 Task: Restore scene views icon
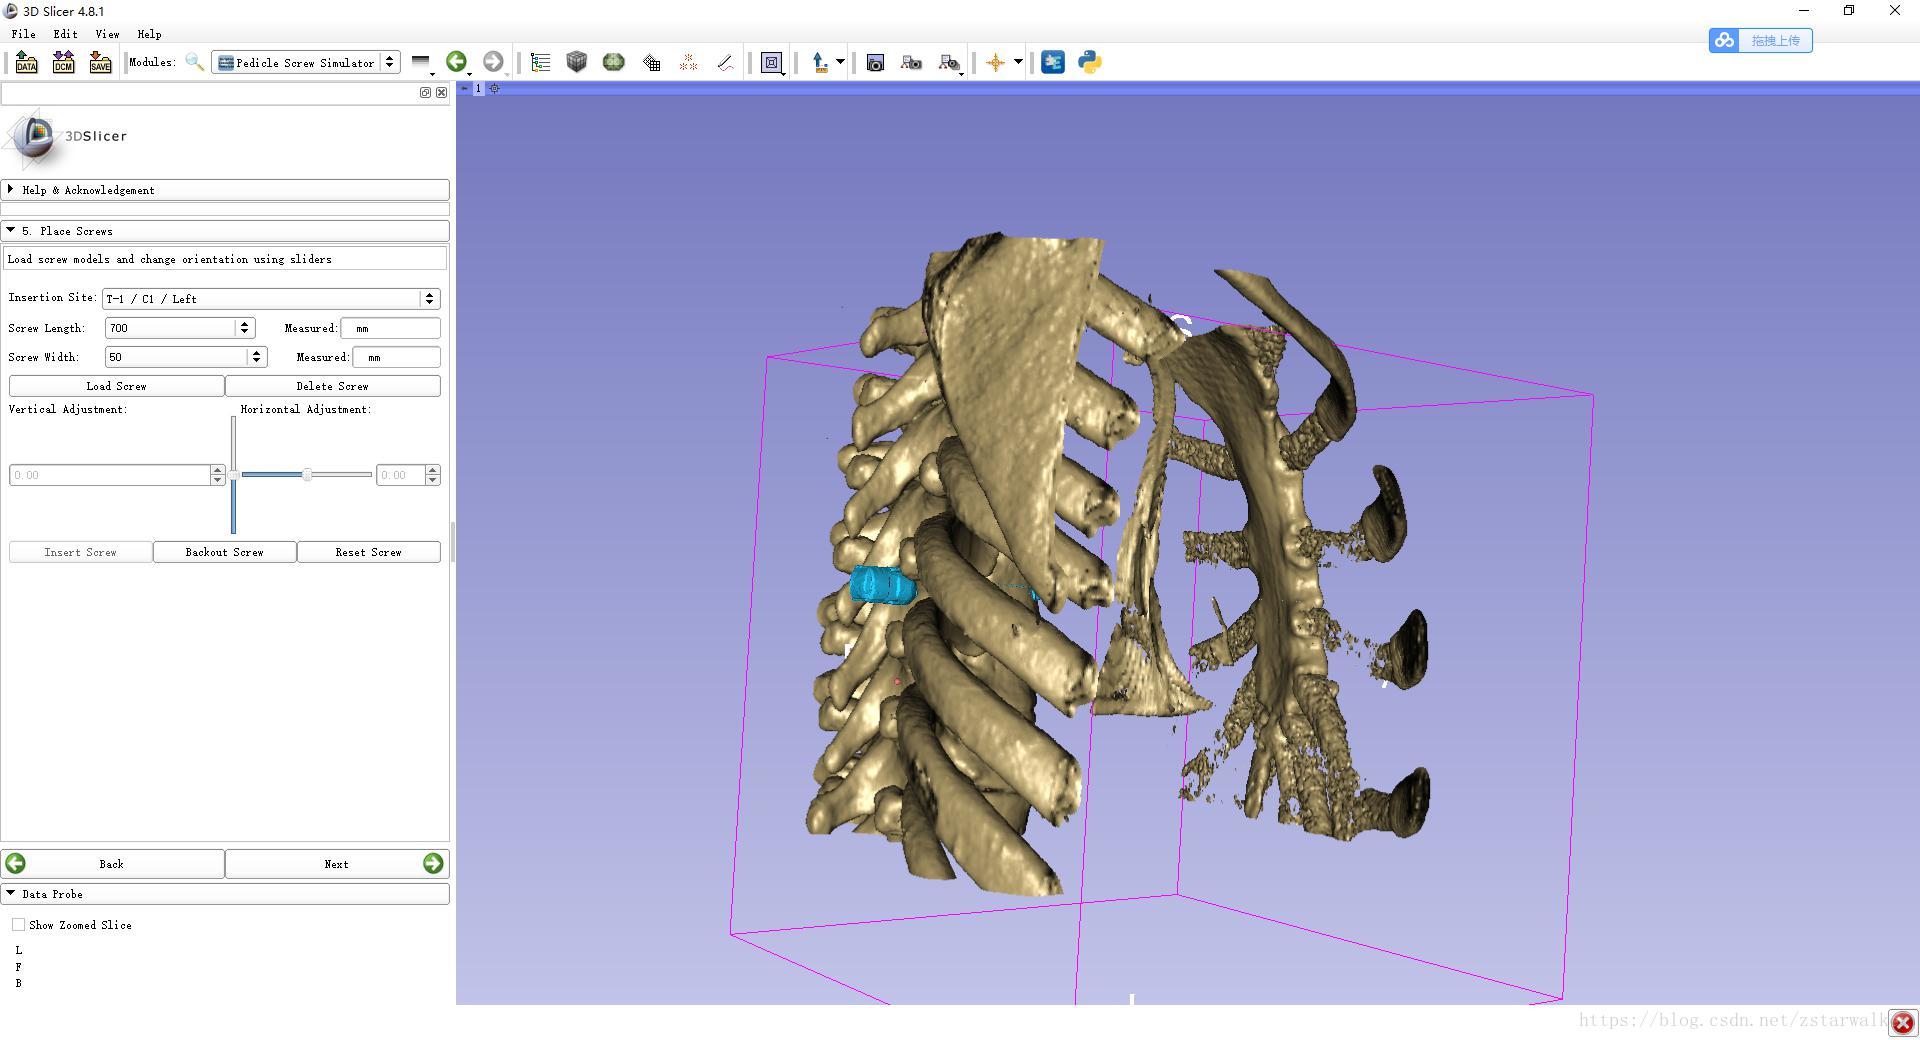[949, 62]
